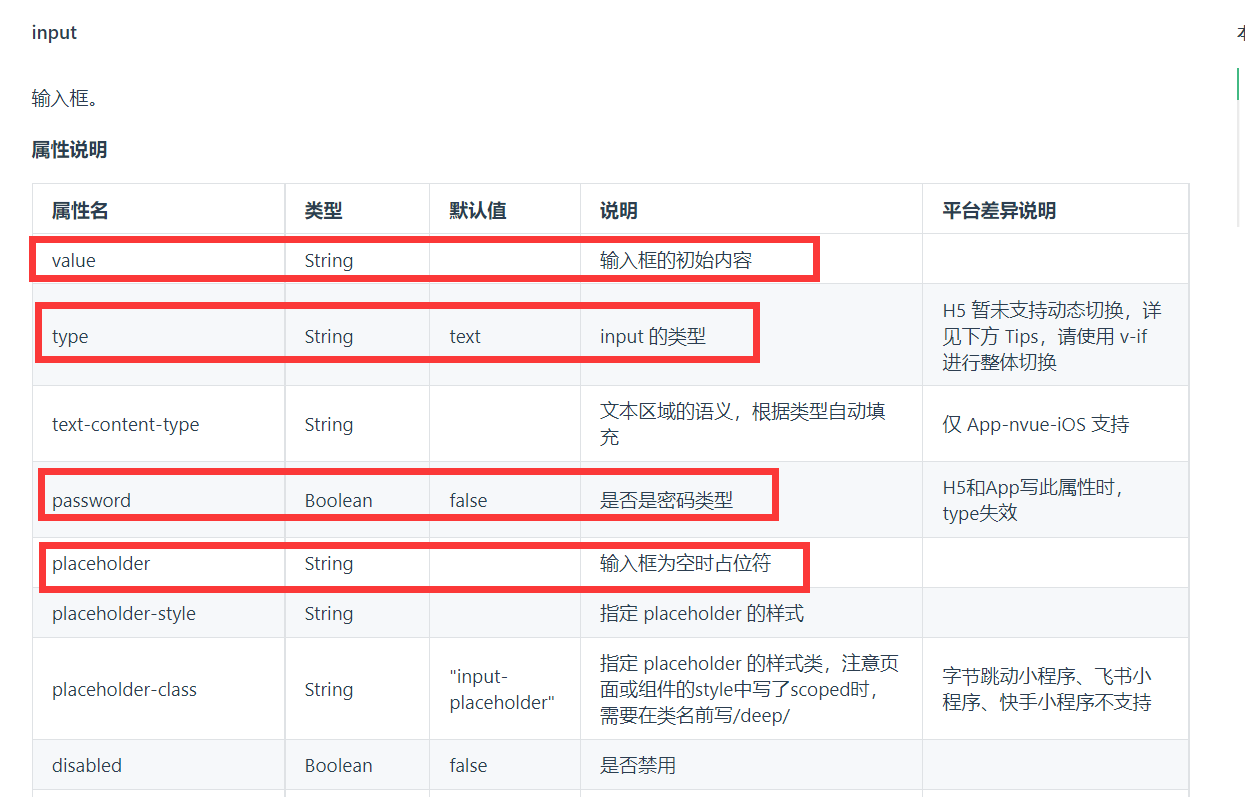Select the description "input 的类型"
This screenshot has height=797, width=1245.
click(653, 337)
